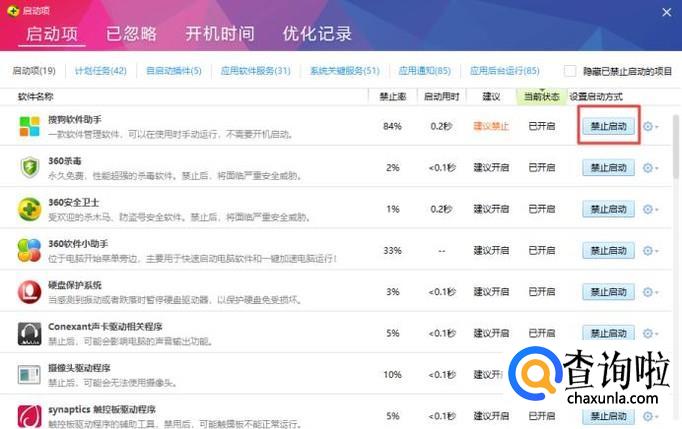Click 33% 禁止率 for 360软件小助手

[392, 251]
